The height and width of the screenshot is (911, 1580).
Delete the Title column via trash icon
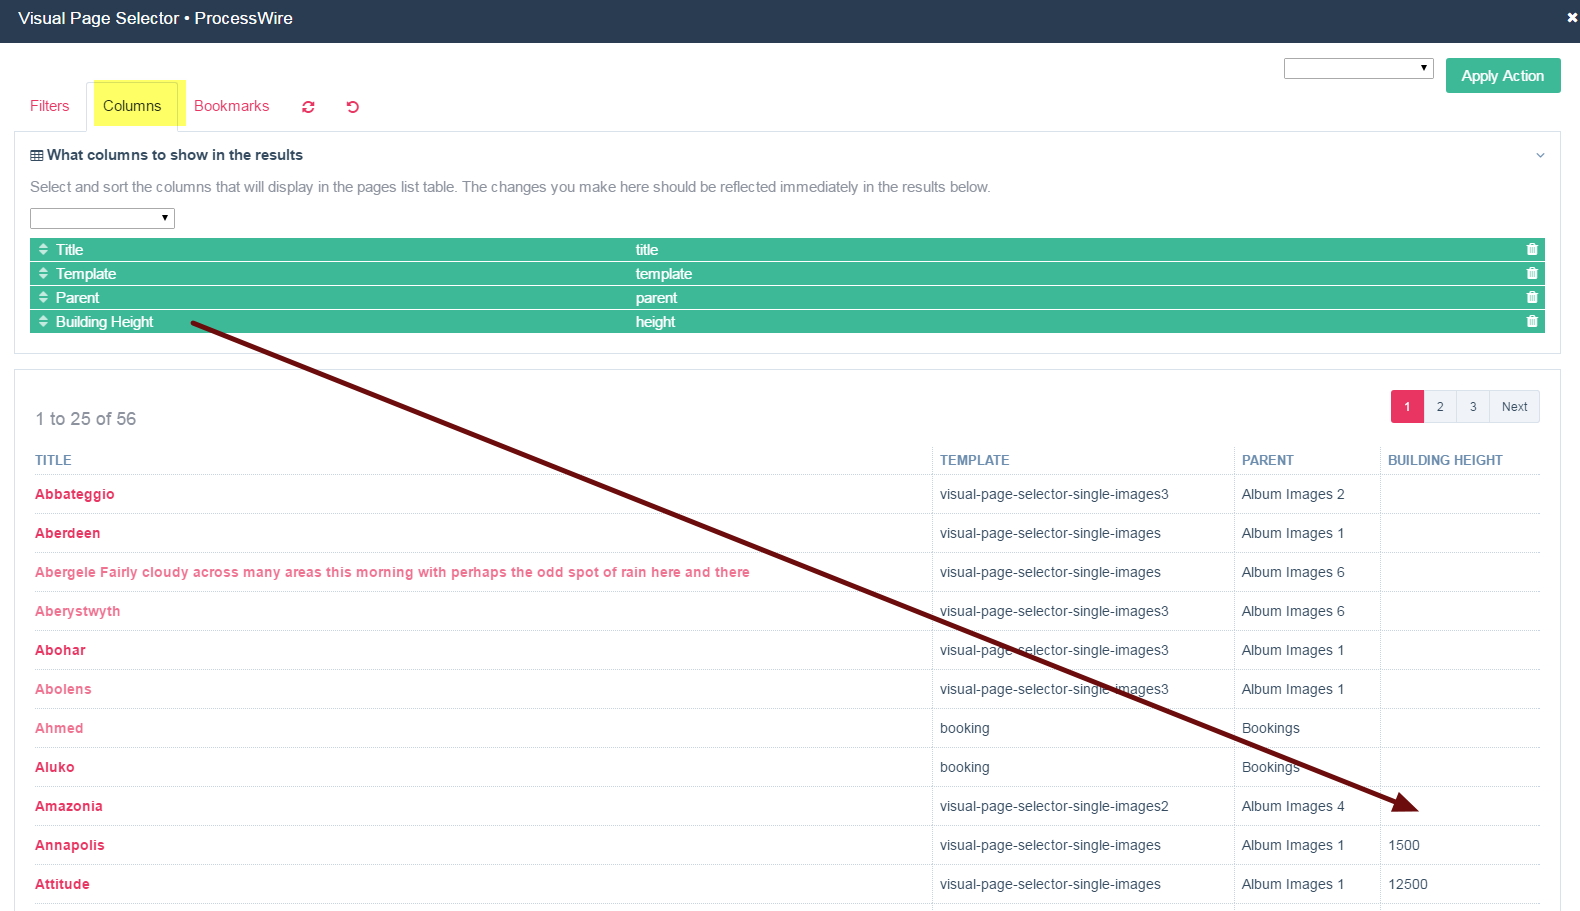tap(1532, 250)
